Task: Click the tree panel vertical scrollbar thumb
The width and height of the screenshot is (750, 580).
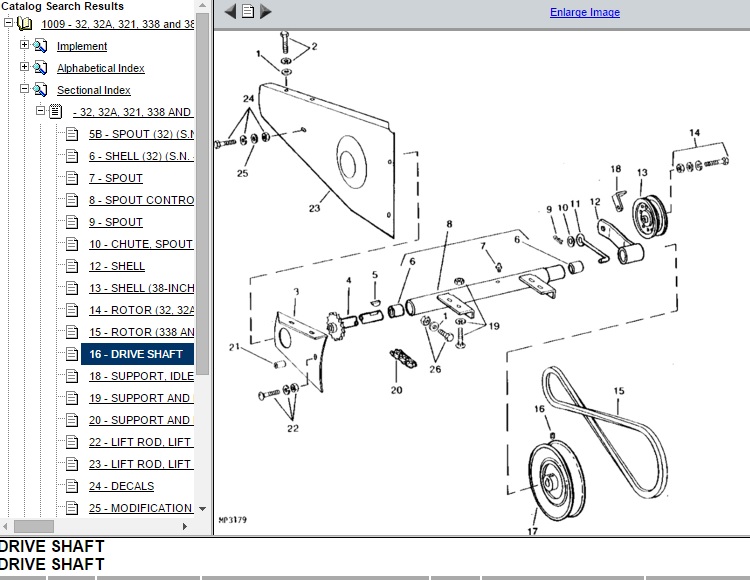Action: pyautogui.click(x=203, y=190)
